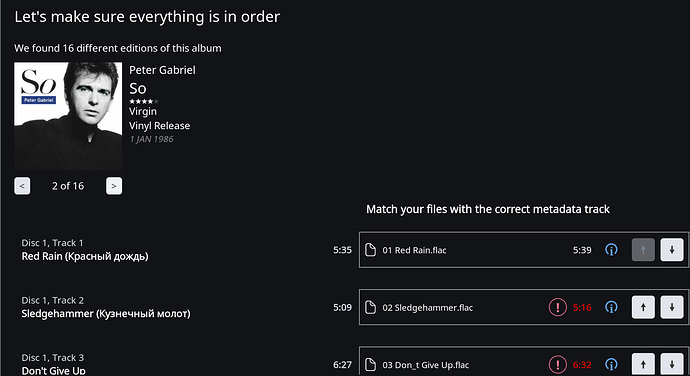Move 01 Red Rain.flac down

click(672, 250)
